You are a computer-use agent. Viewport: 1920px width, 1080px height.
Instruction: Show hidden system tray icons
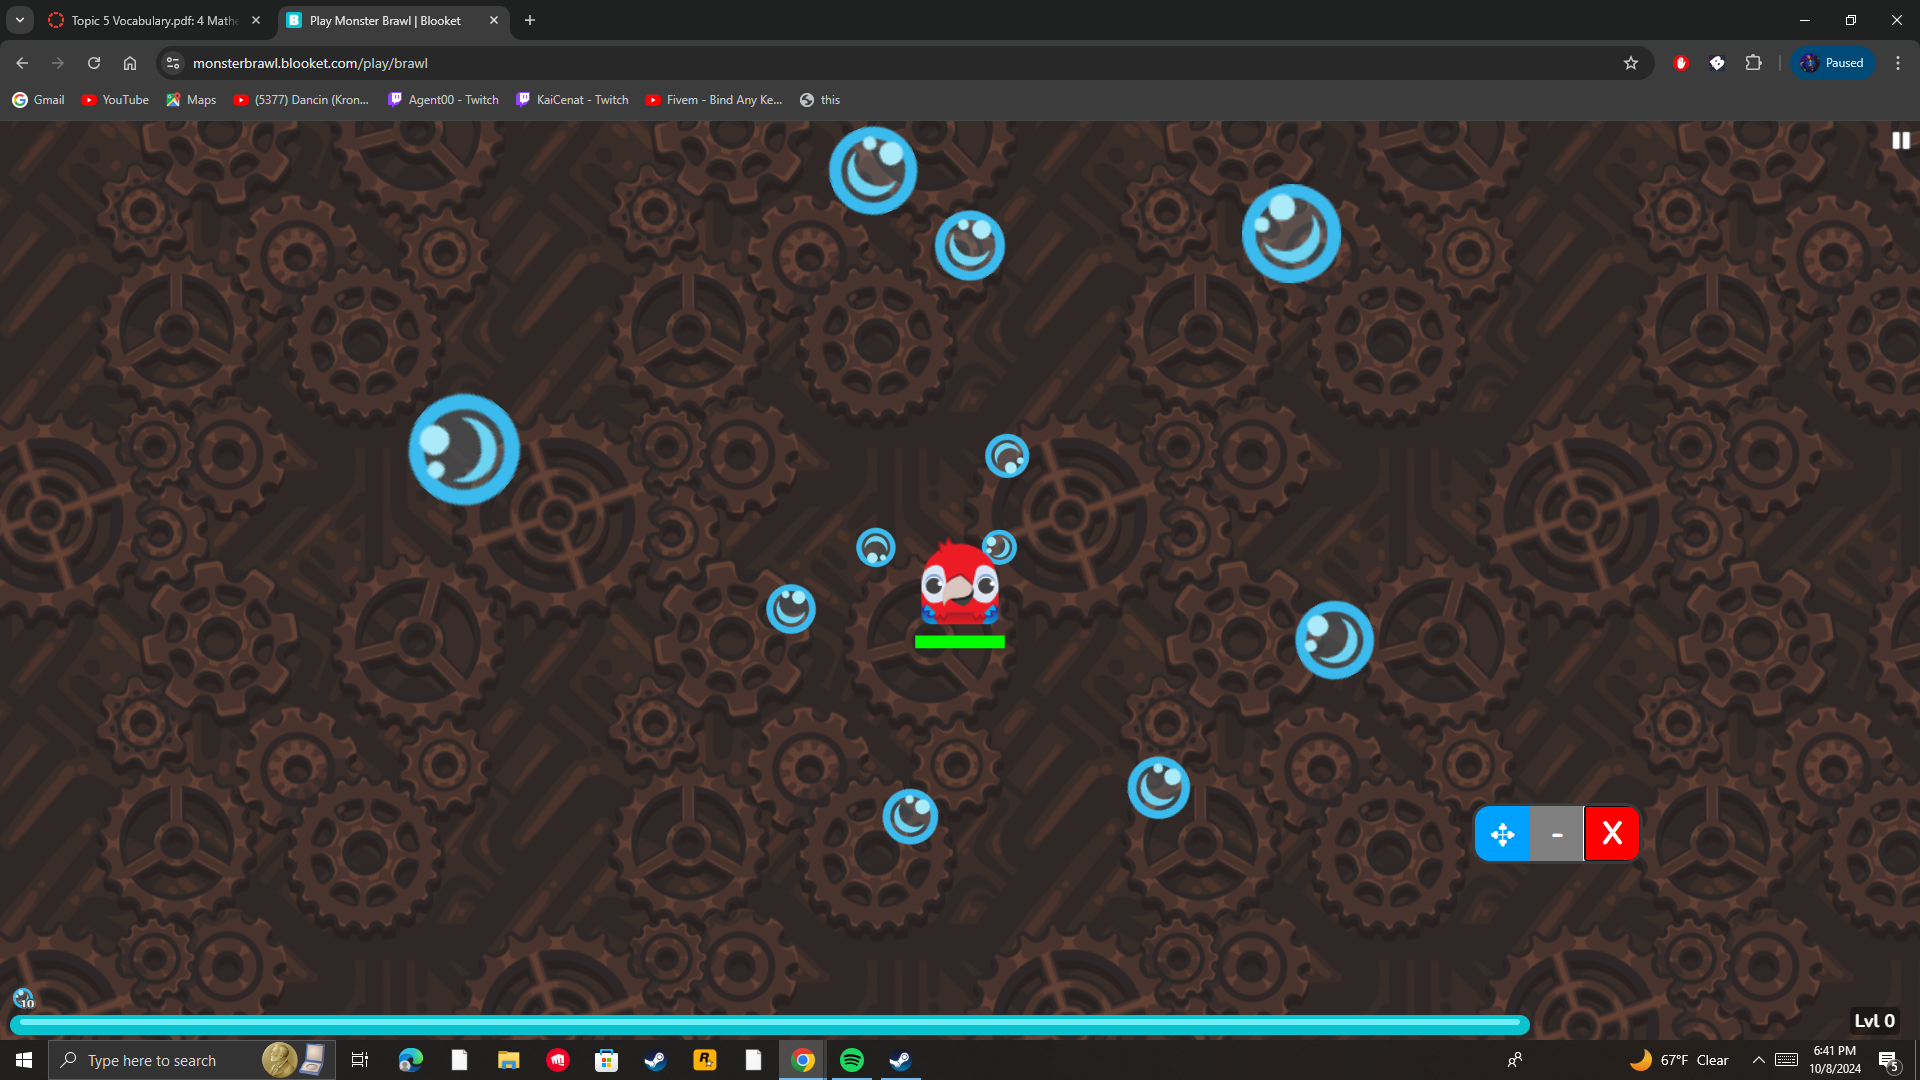point(1758,1060)
